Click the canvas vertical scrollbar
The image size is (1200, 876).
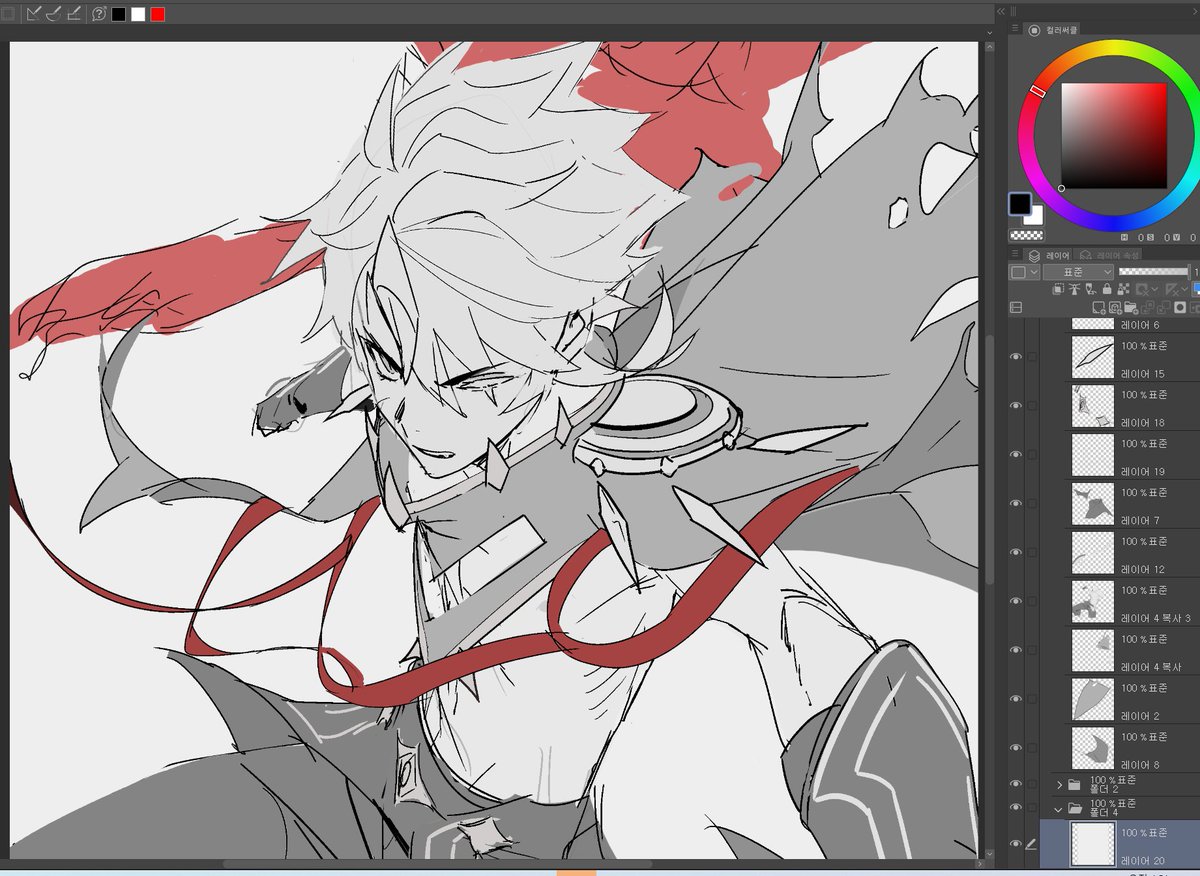[x=990, y=462]
